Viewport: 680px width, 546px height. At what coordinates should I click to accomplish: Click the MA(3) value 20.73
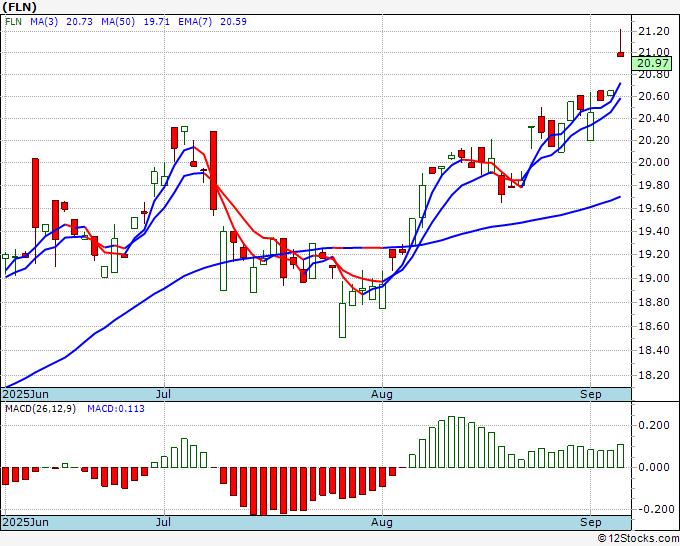coord(79,22)
